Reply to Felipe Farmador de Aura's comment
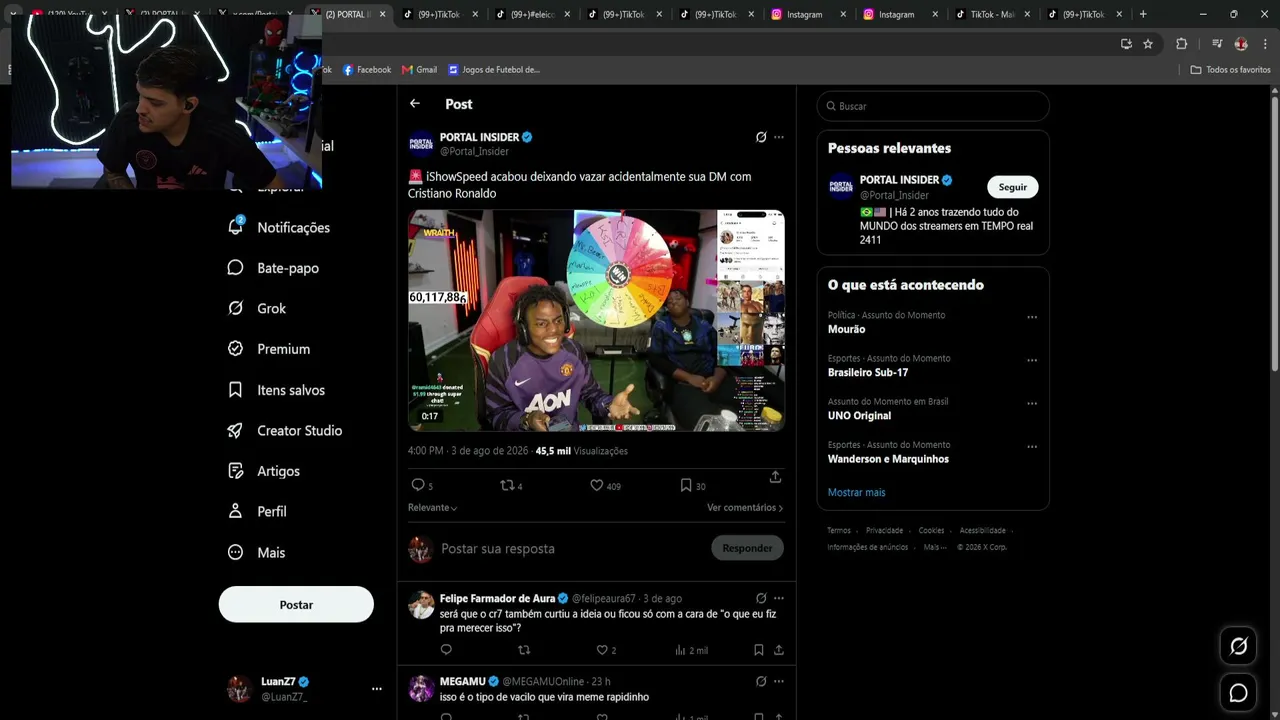Screen dimensions: 1280x720 coord(446,650)
